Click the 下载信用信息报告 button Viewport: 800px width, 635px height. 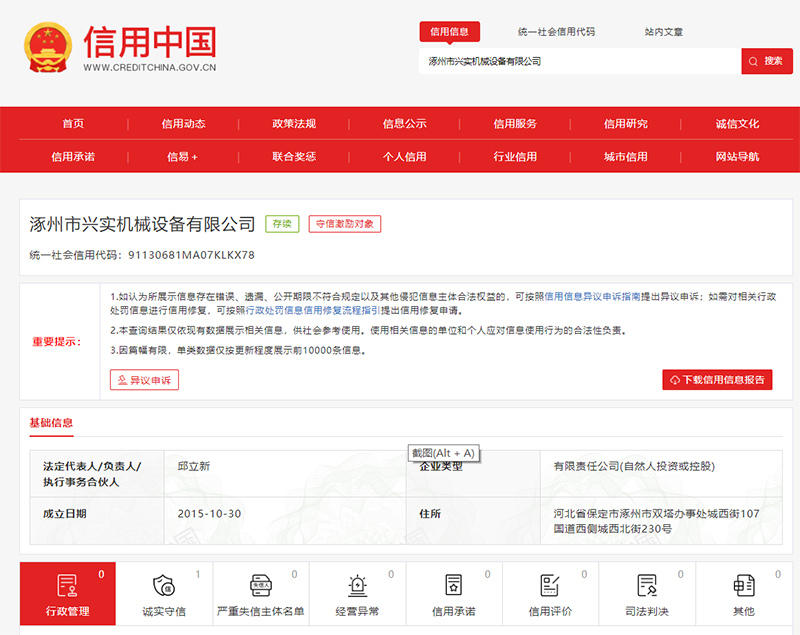pos(717,380)
